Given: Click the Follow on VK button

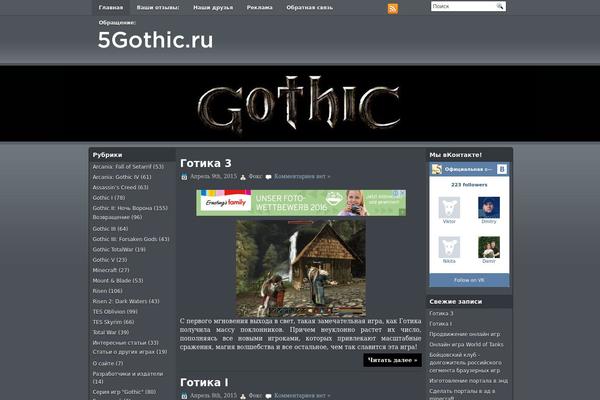Looking at the screenshot, I should tap(469, 280).
